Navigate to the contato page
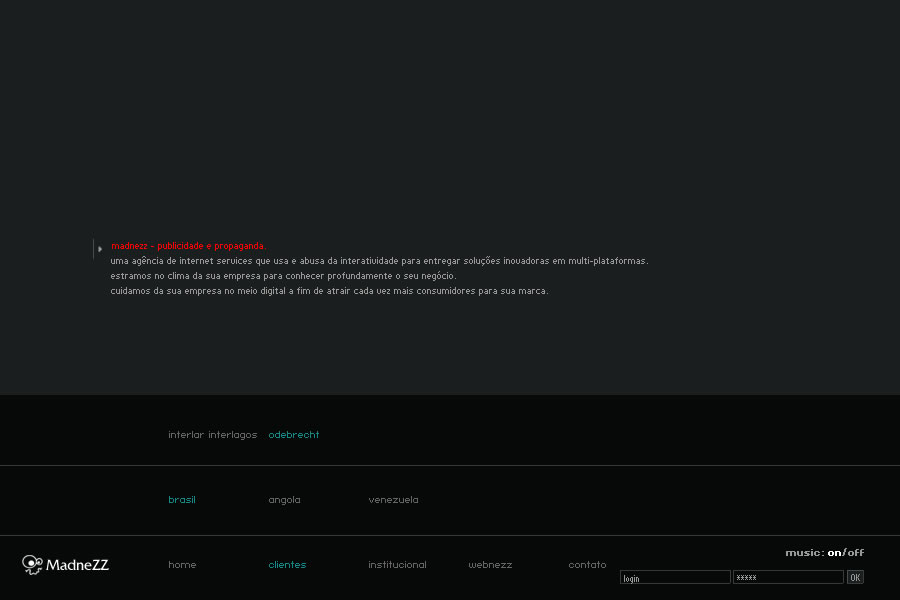The width and height of the screenshot is (900, 600). [587, 565]
